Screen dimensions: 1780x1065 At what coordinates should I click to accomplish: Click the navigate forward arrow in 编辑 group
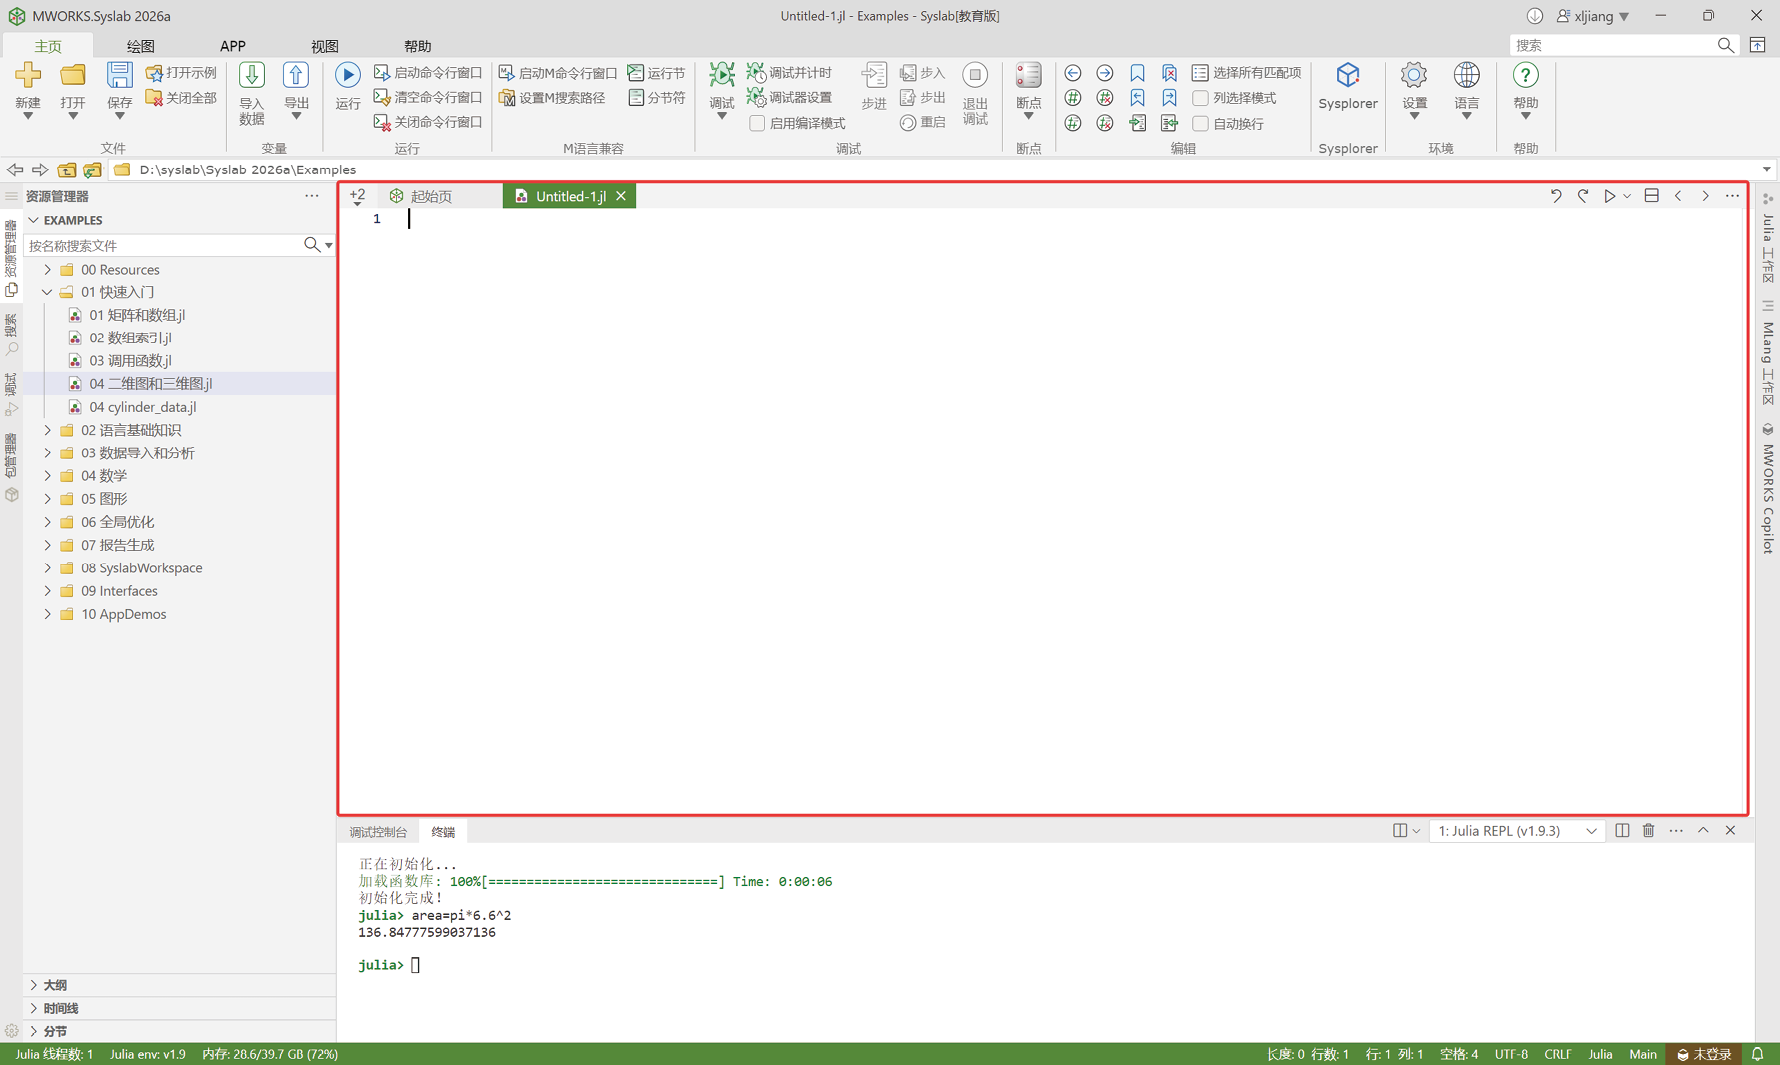(x=1105, y=73)
